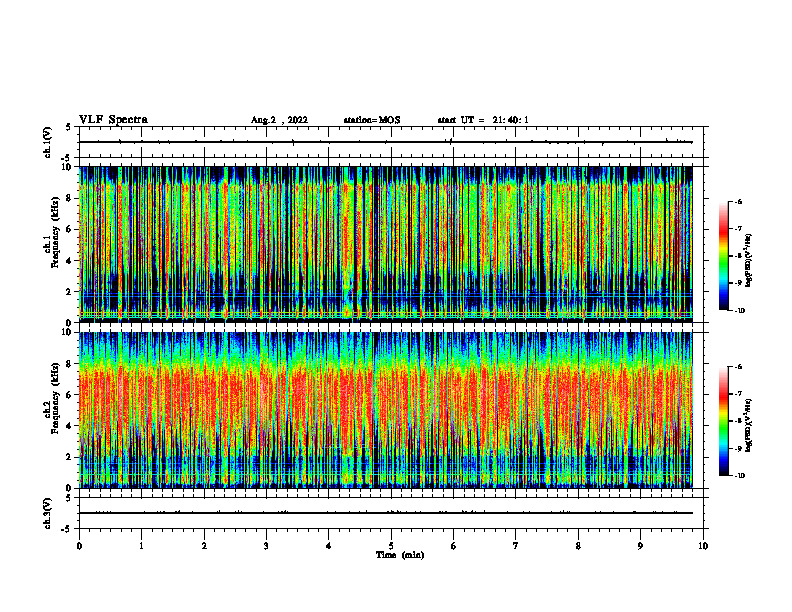The image size is (792, 612).
Task: Click the "VLF Spectra" plot title
Action: [113, 120]
